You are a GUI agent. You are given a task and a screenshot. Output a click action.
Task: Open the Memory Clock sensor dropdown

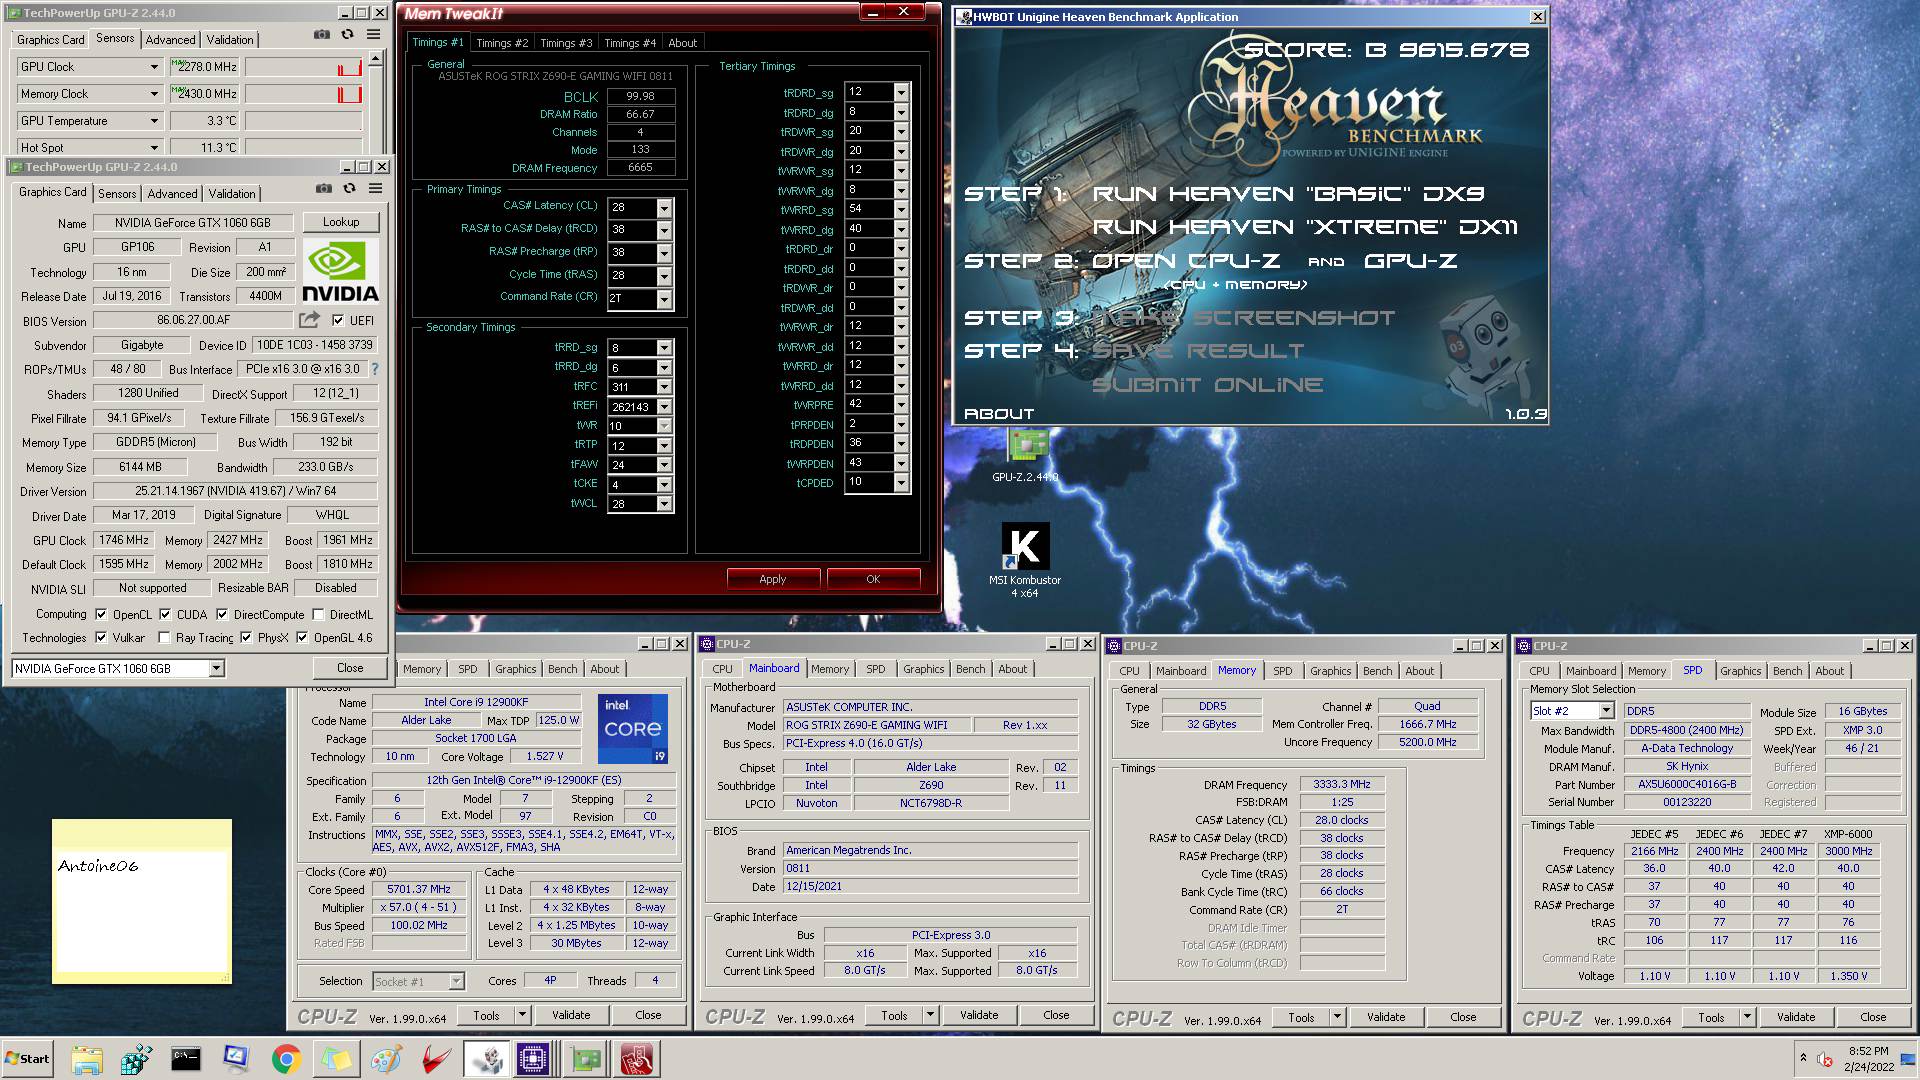tap(154, 94)
